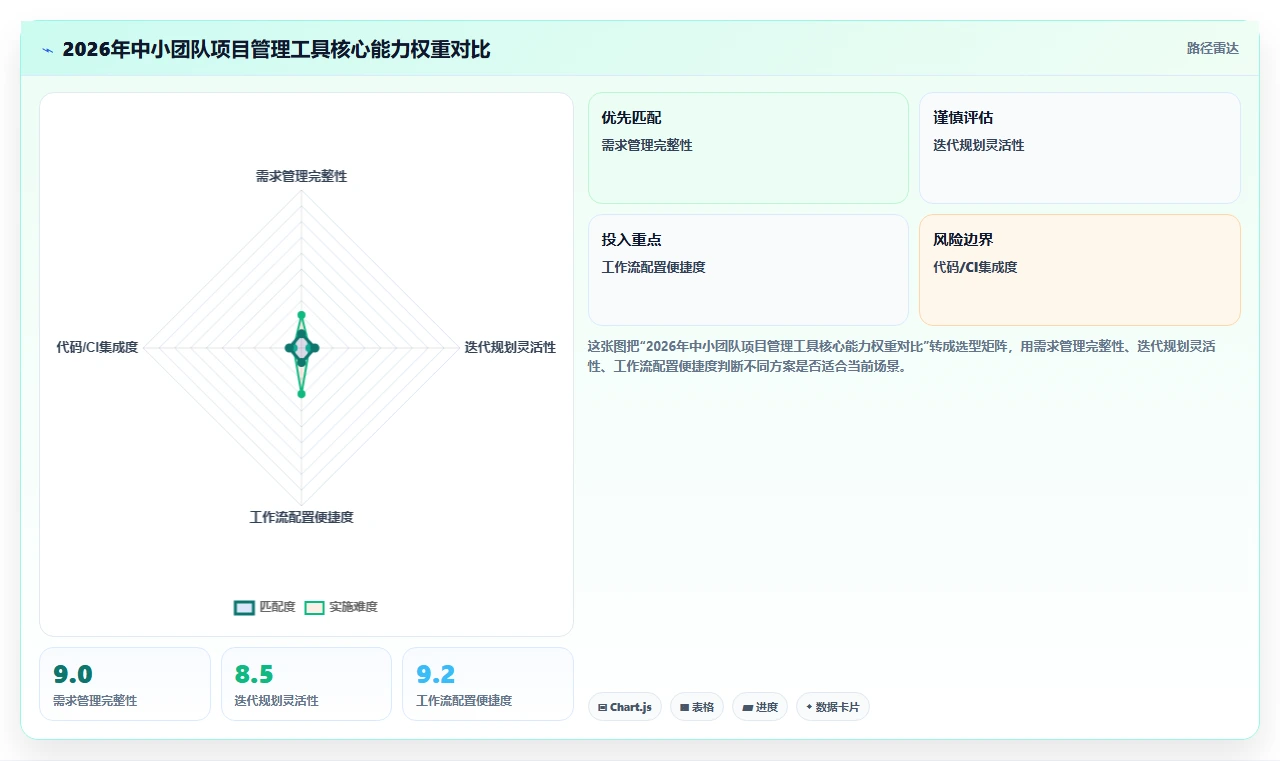Image resolution: width=1280 pixels, height=761 pixels.
Task: Click the 进度 tag icon
Action: tap(747, 707)
